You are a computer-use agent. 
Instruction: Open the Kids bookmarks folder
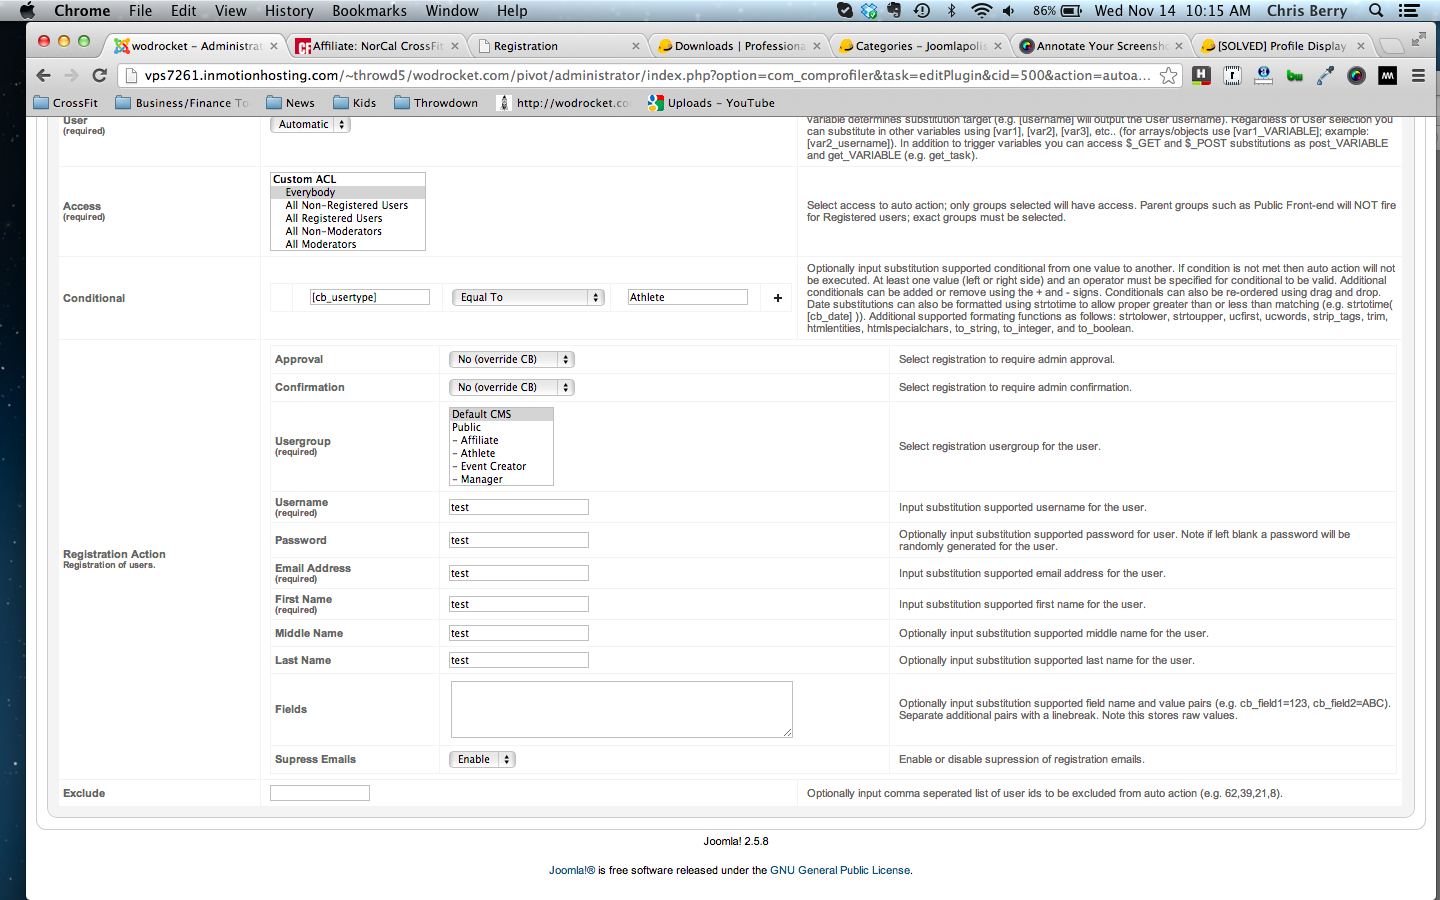point(354,103)
